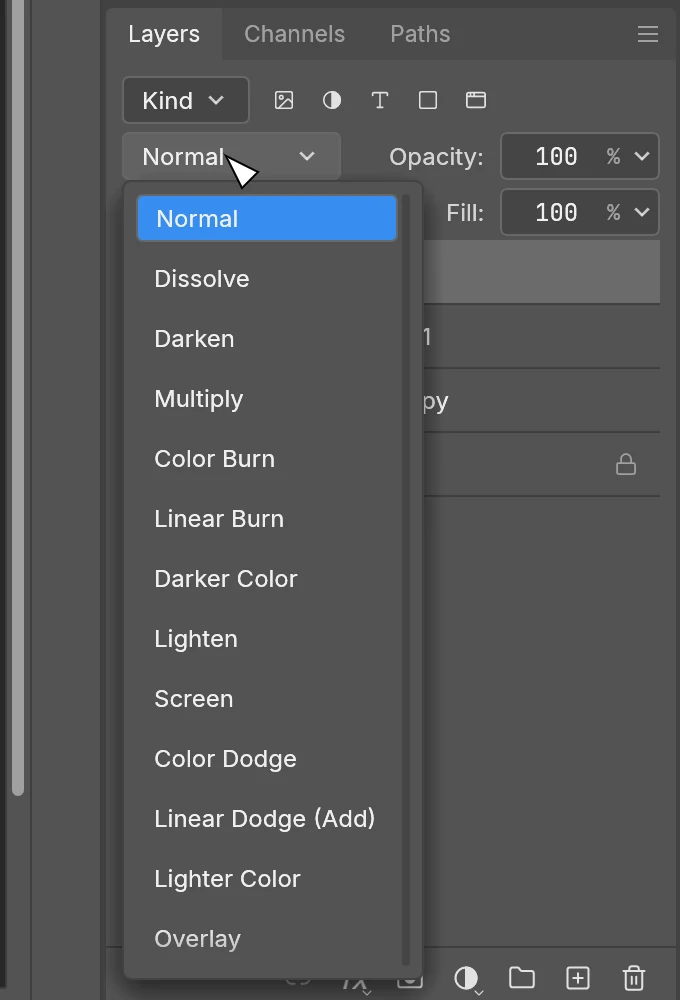This screenshot has width=680, height=1000.
Task: Choose the Color Dodge blend mode
Action: (267, 758)
